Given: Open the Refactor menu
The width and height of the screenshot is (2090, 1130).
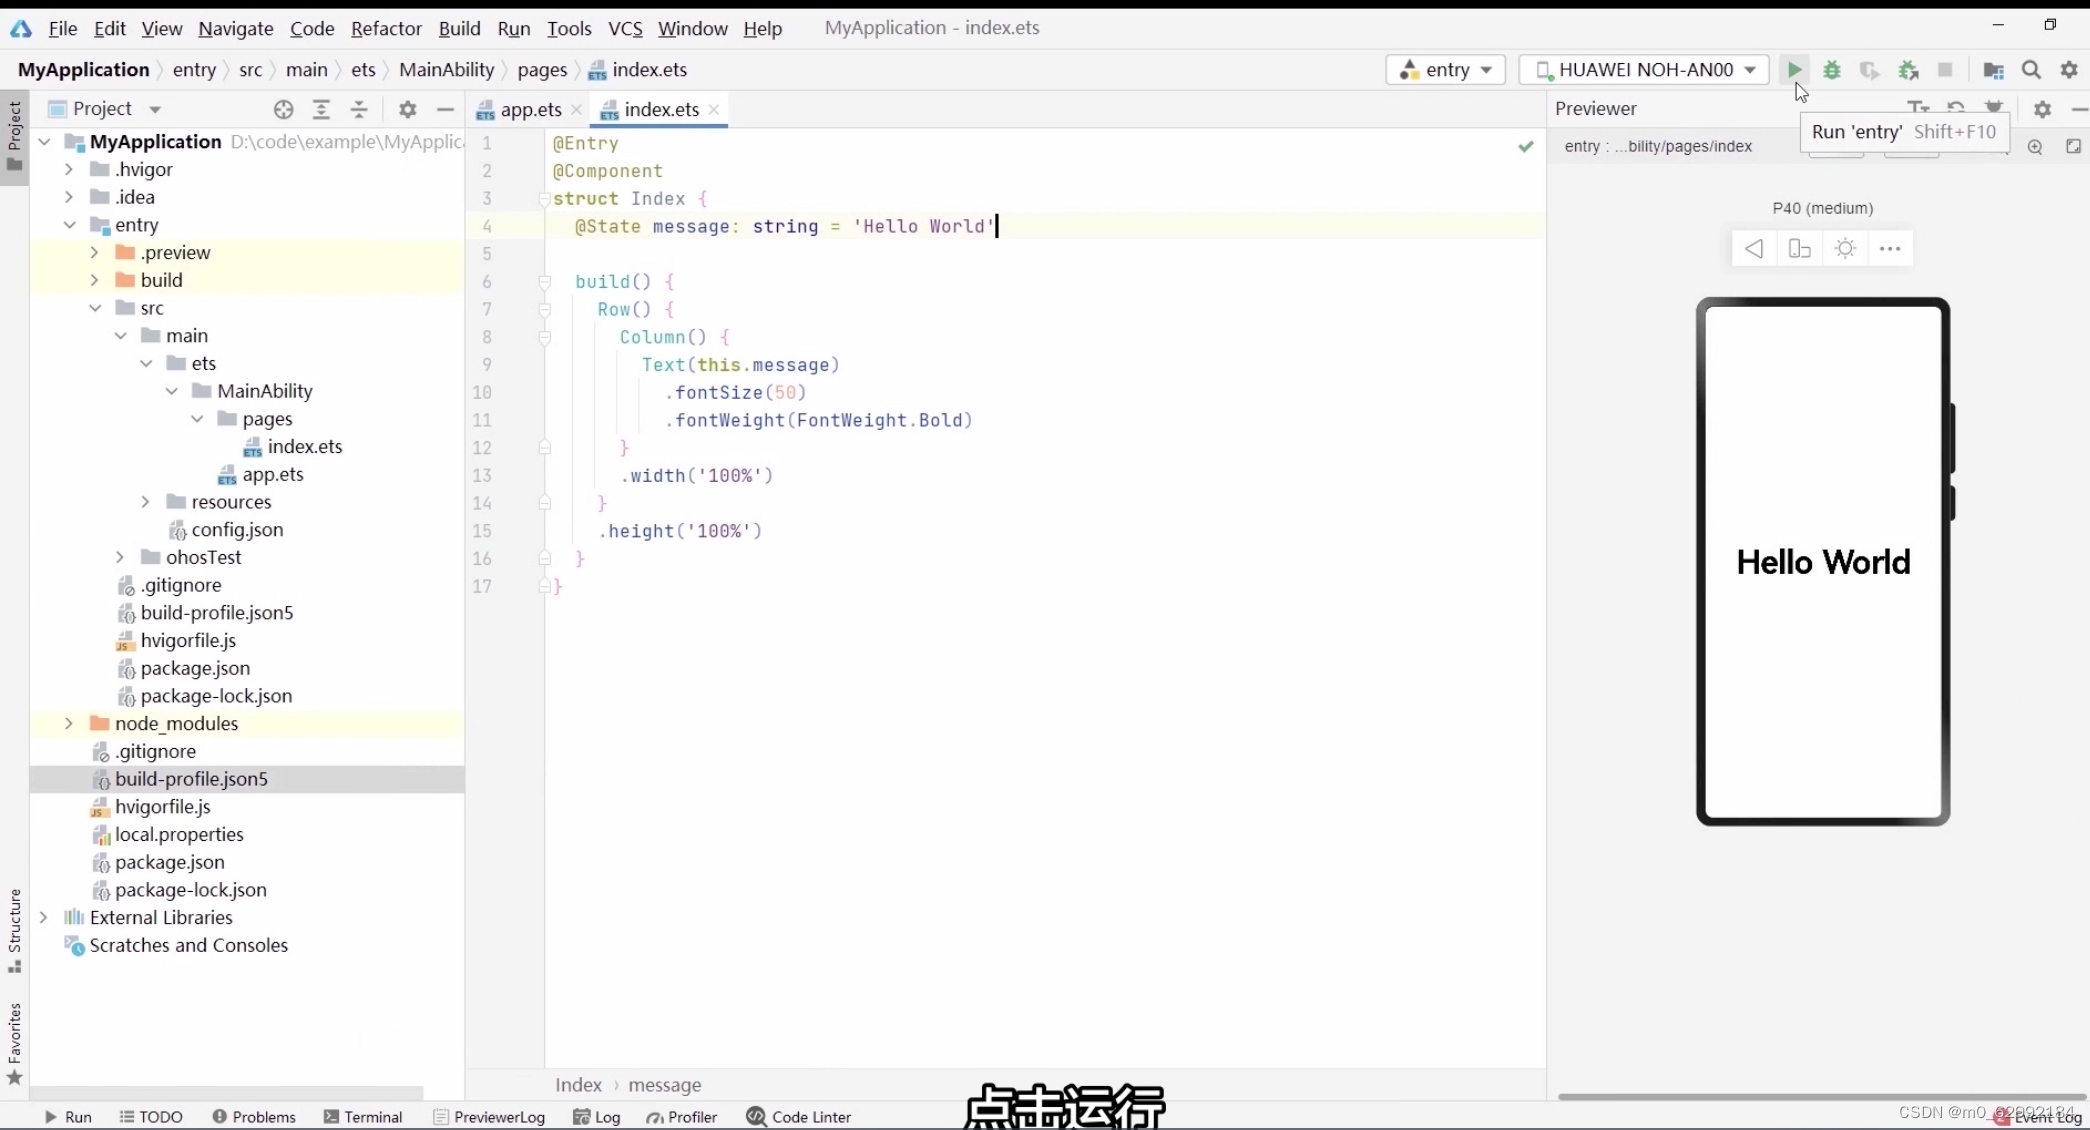Looking at the screenshot, I should [x=386, y=28].
